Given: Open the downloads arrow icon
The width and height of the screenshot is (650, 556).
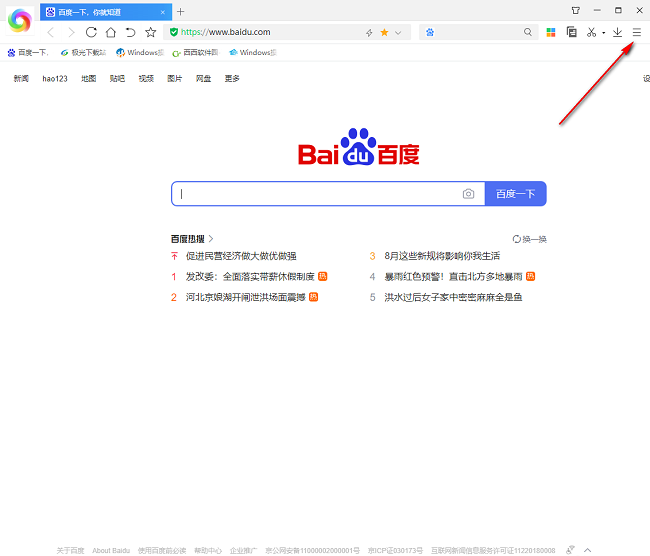Looking at the screenshot, I should pyautogui.click(x=617, y=32).
